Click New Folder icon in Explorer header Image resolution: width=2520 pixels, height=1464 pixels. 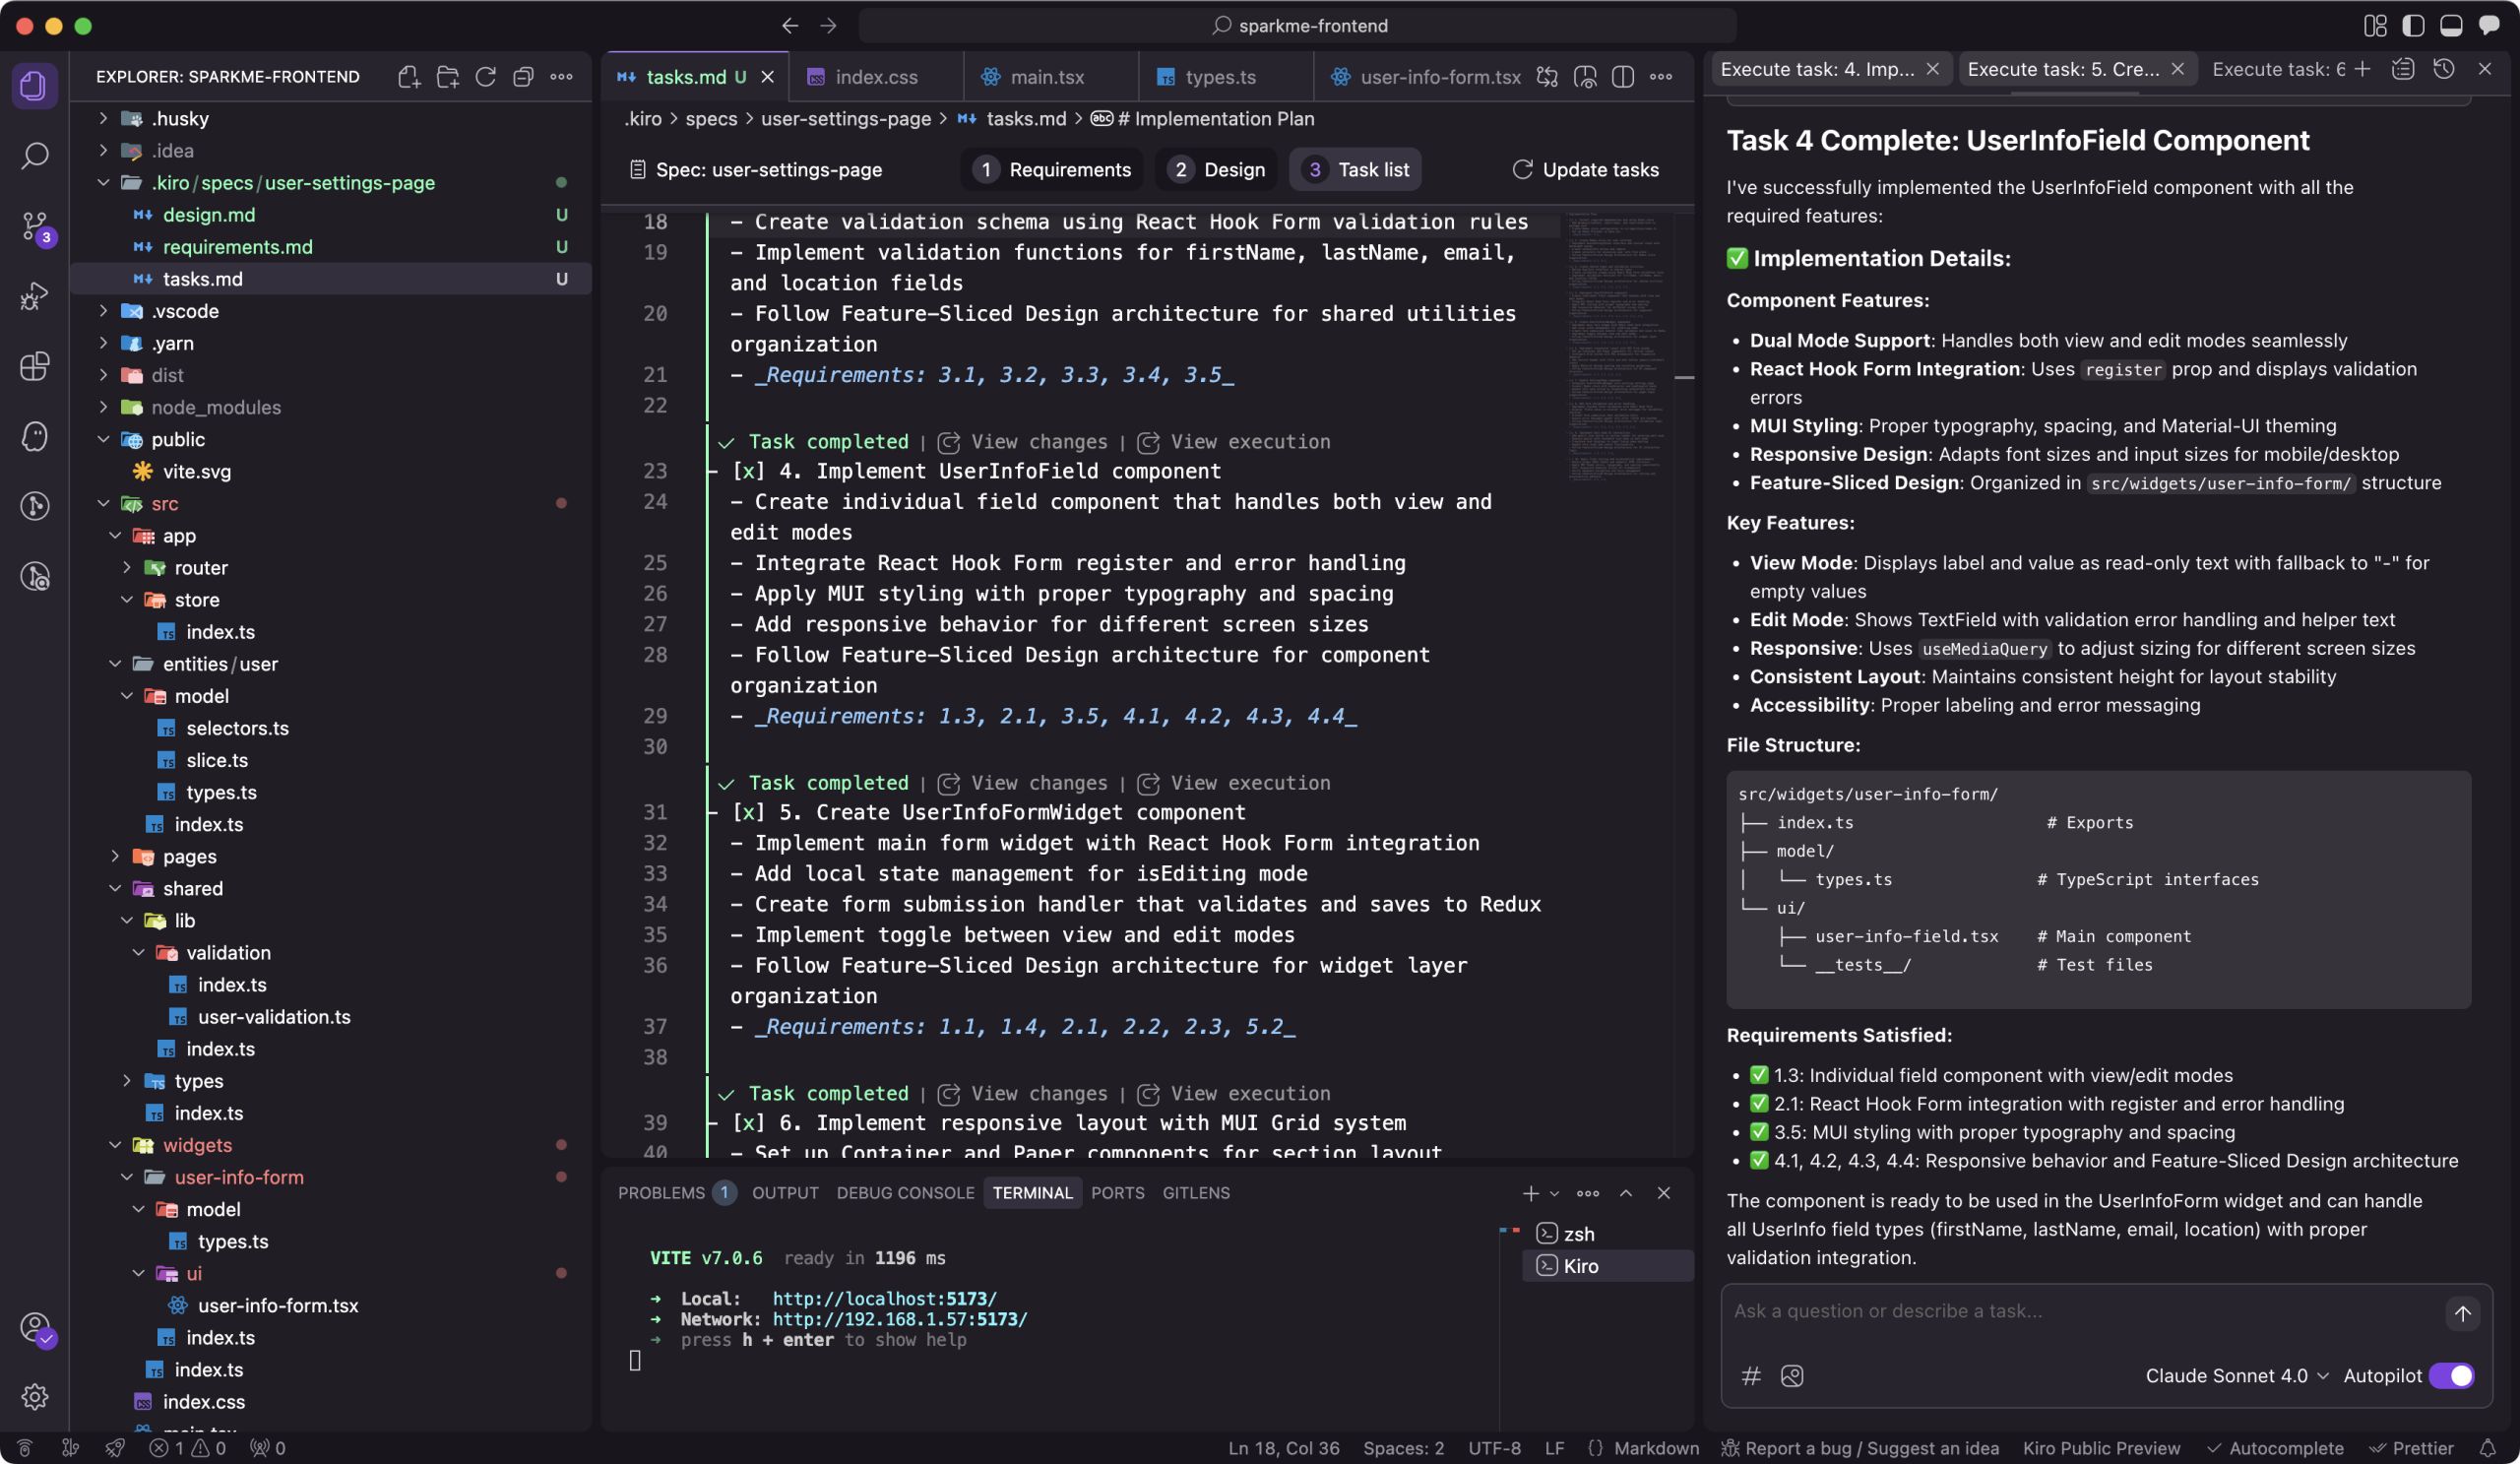point(447,77)
